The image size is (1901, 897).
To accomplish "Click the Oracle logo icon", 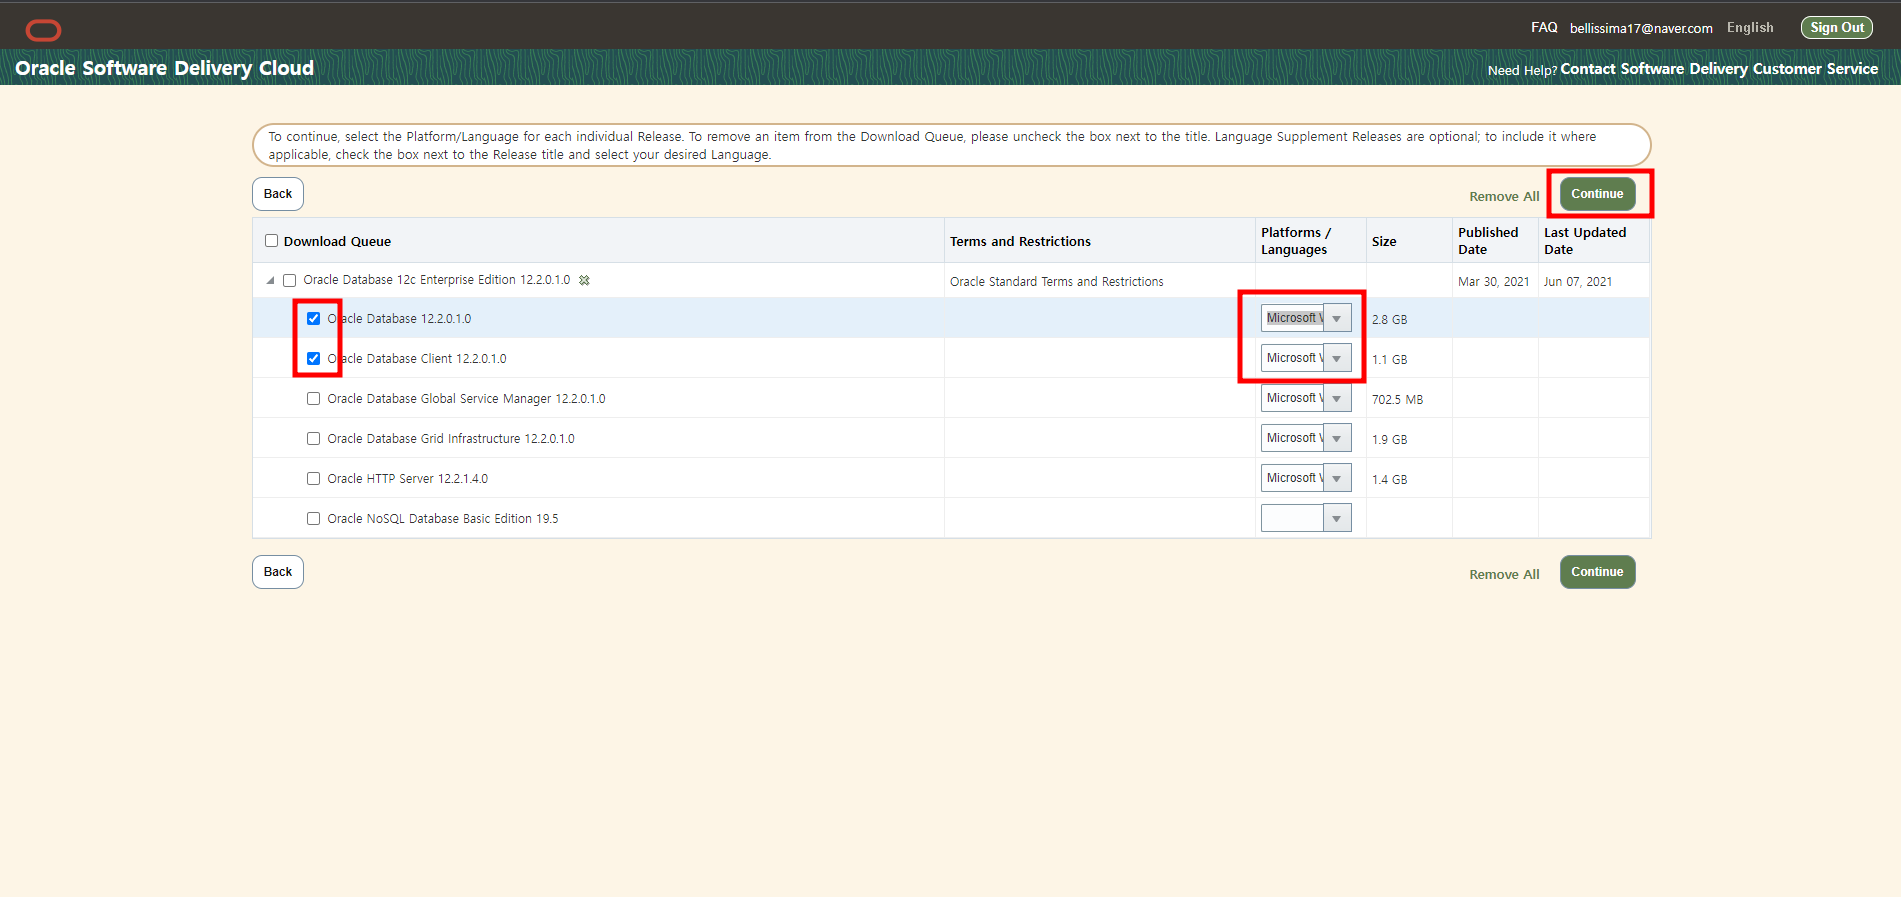I will (43, 30).
